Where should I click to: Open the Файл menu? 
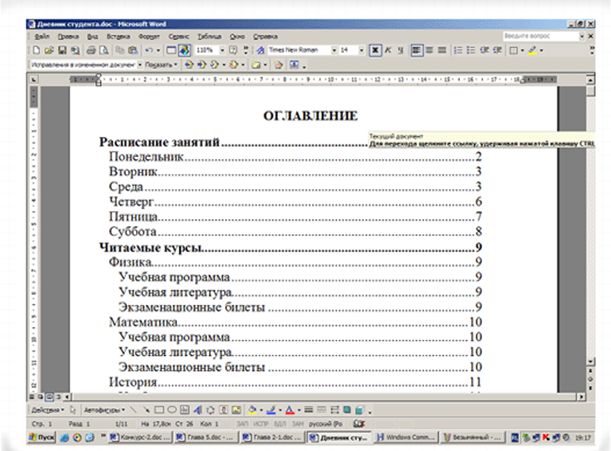point(42,36)
